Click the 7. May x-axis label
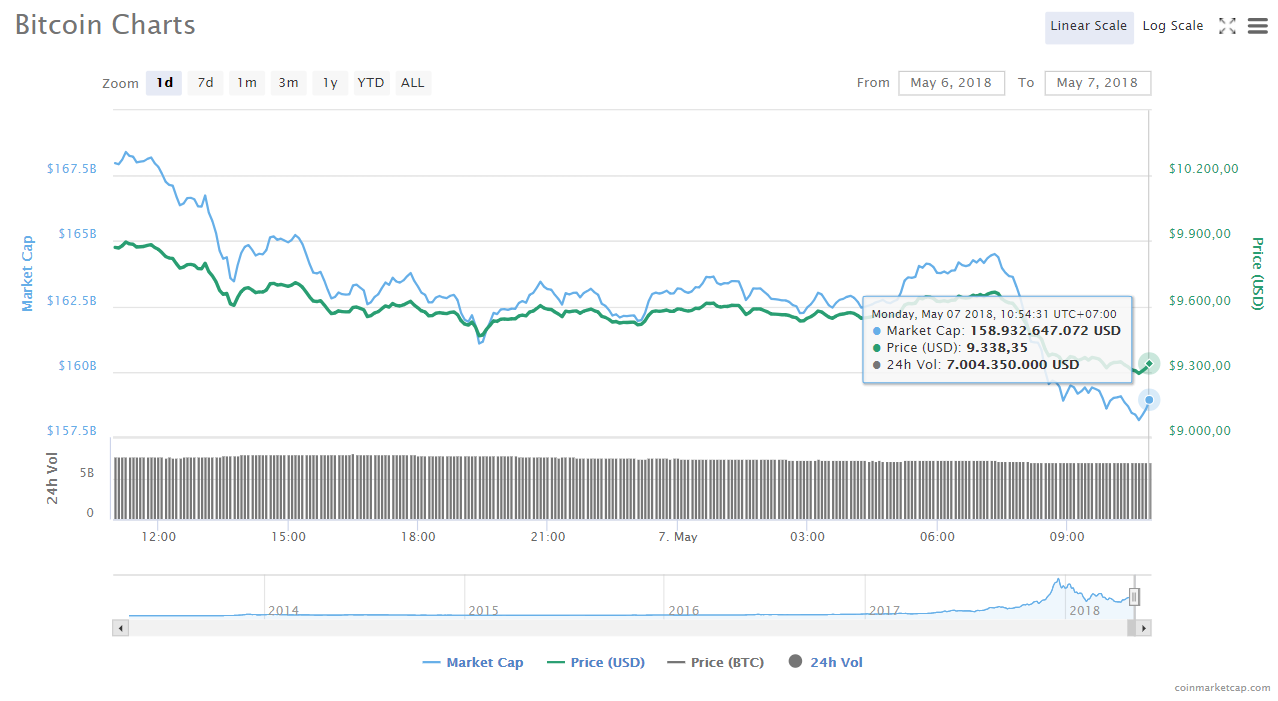 (678, 537)
